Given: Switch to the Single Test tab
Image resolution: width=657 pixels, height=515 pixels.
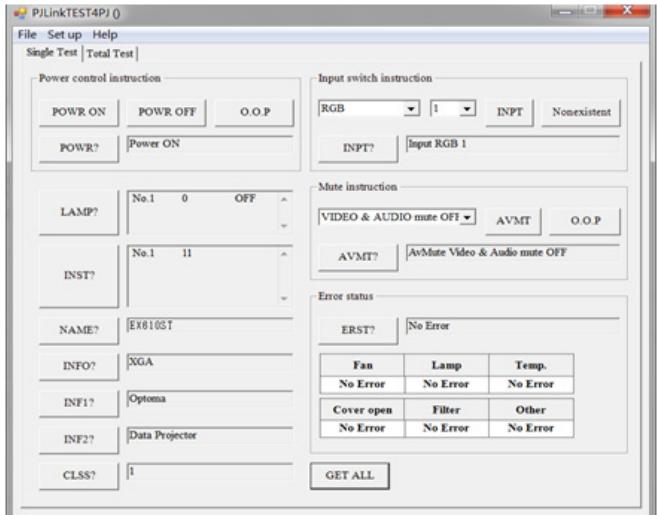Looking at the screenshot, I should [x=52, y=52].
